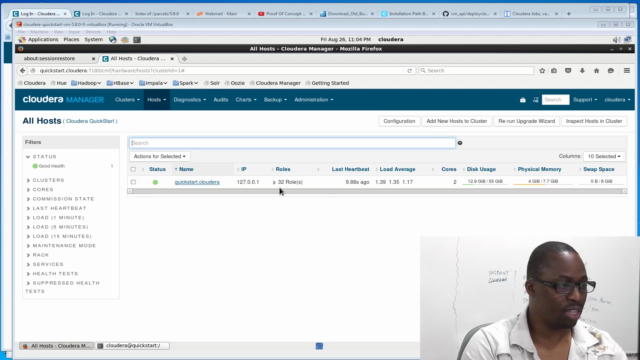Viewport: 640px width, 360px height.
Task: Open the Support menu
Action: [585, 100]
